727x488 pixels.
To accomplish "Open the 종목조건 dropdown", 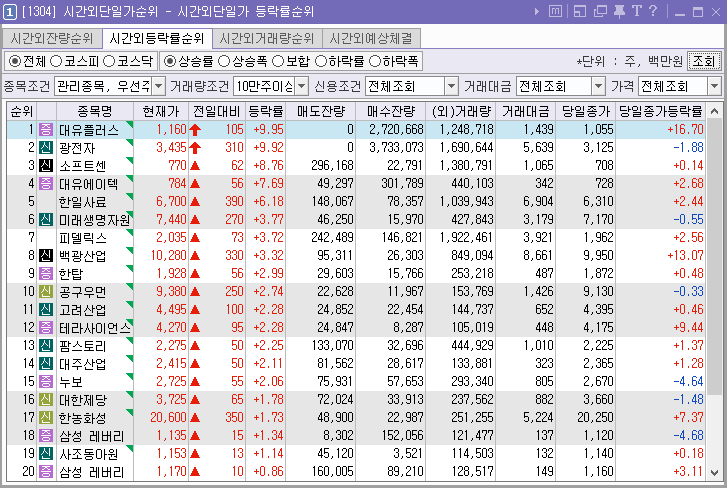I will 159,86.
